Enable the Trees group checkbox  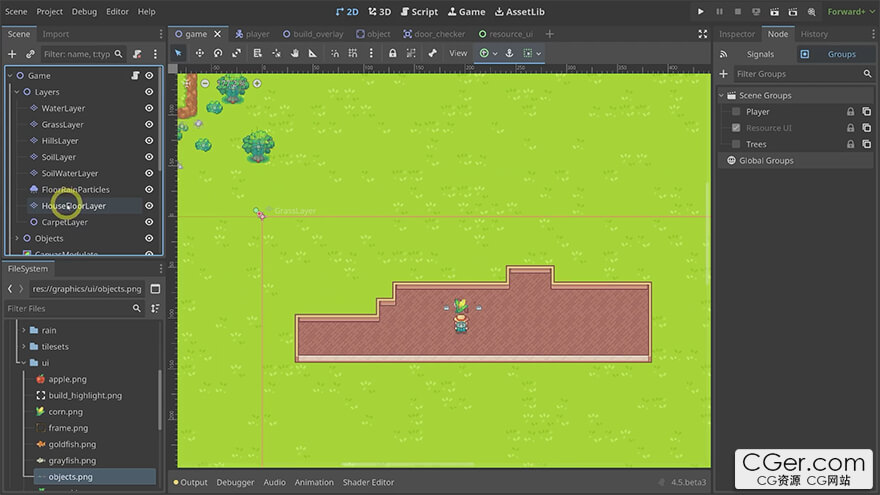(x=736, y=144)
